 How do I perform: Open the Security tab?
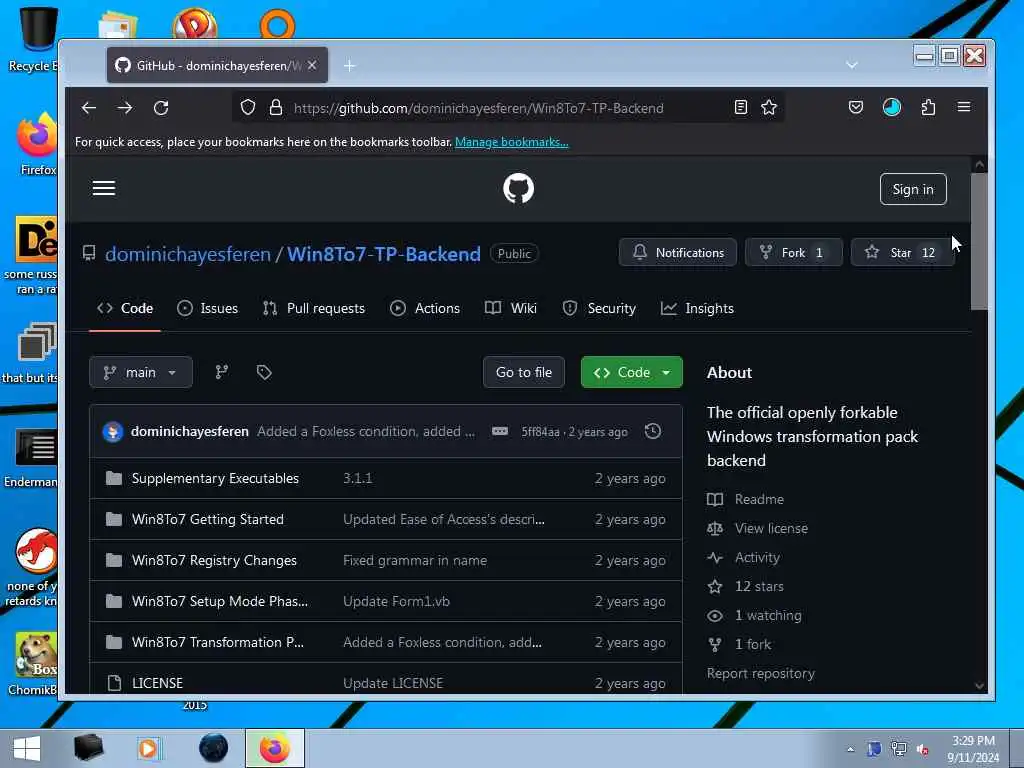(599, 308)
